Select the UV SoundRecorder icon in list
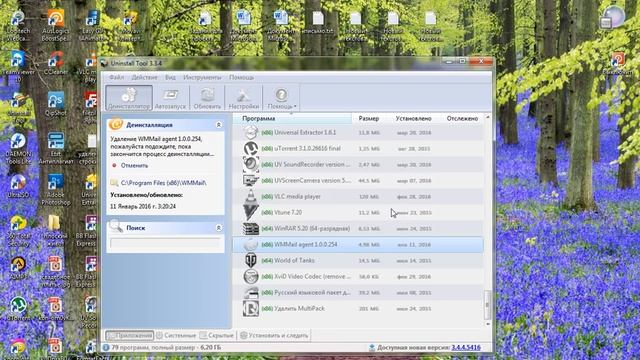The image size is (640, 360). click(251, 164)
